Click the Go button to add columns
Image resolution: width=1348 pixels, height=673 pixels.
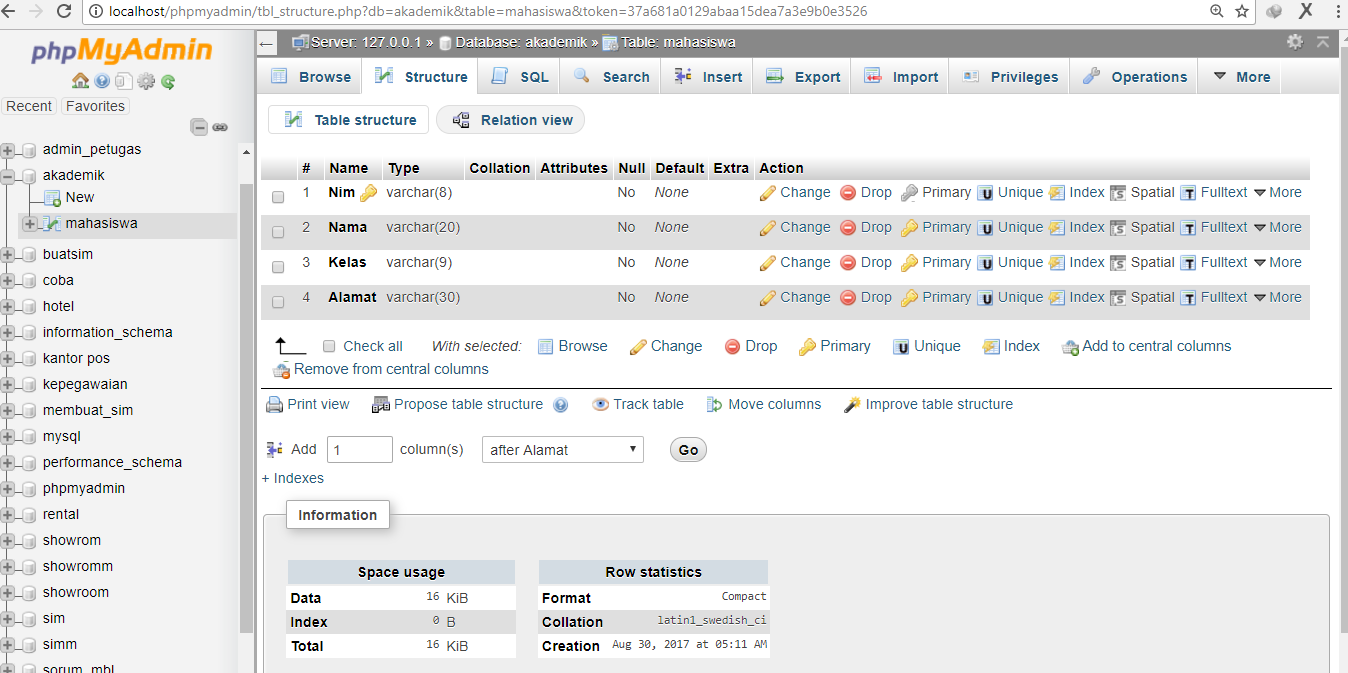687,449
